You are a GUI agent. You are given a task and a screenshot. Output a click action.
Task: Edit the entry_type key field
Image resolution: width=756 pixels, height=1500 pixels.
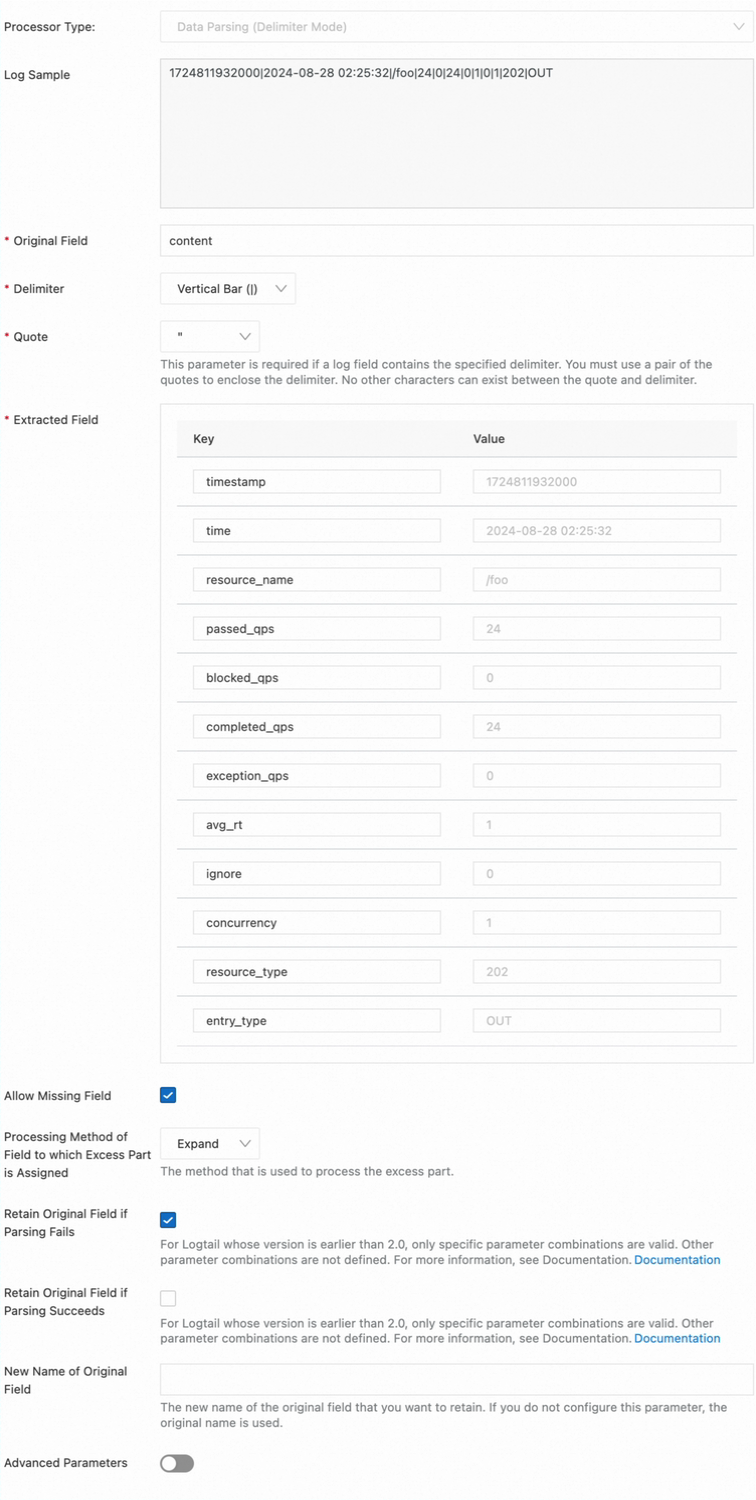click(316, 1021)
